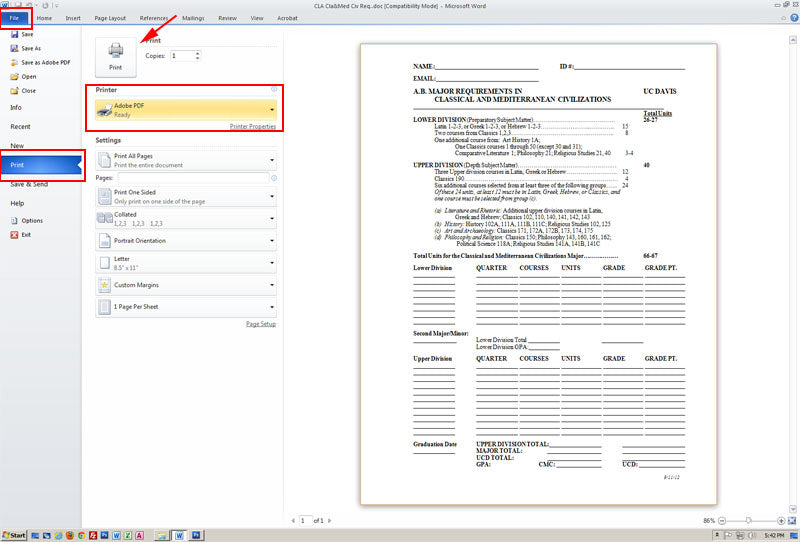Image resolution: width=800 pixels, height=542 pixels.
Task: Choose Save as Adobe PDF
Action: tap(39, 62)
